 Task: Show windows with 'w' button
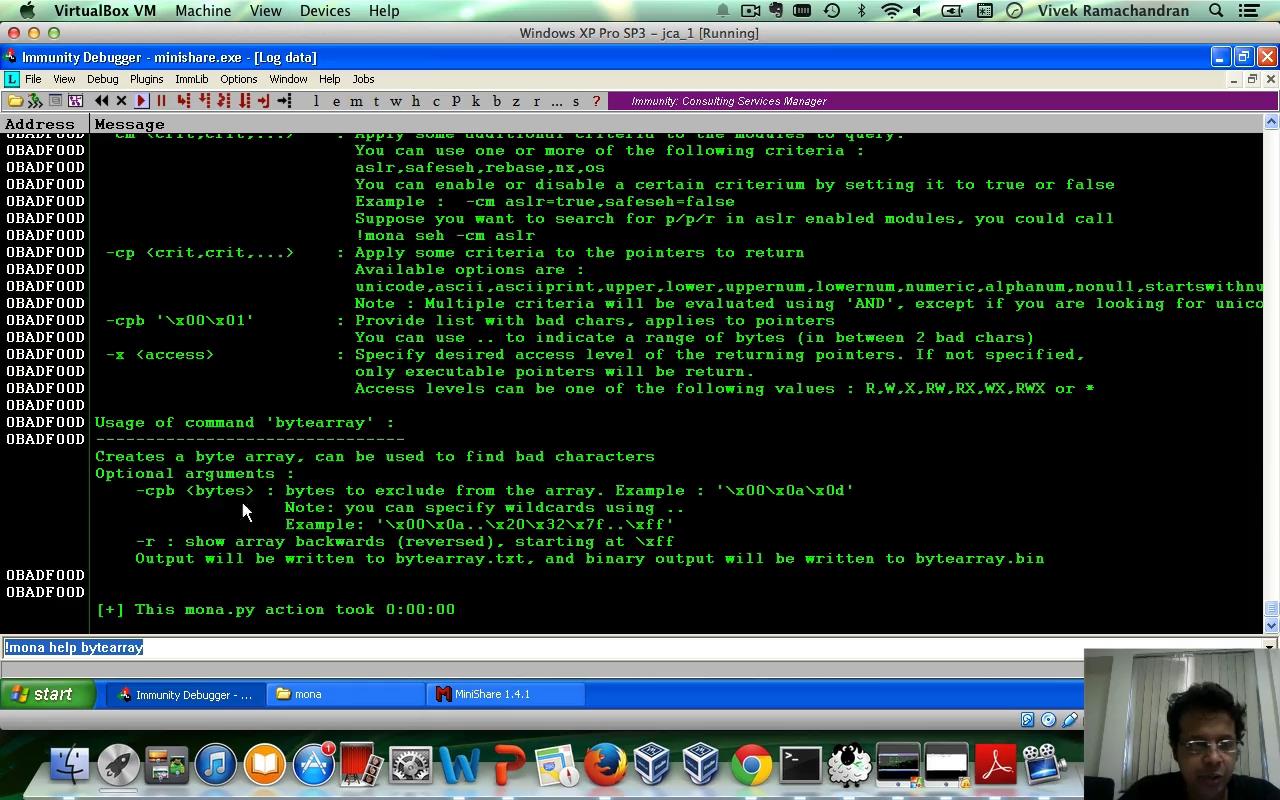click(x=396, y=101)
